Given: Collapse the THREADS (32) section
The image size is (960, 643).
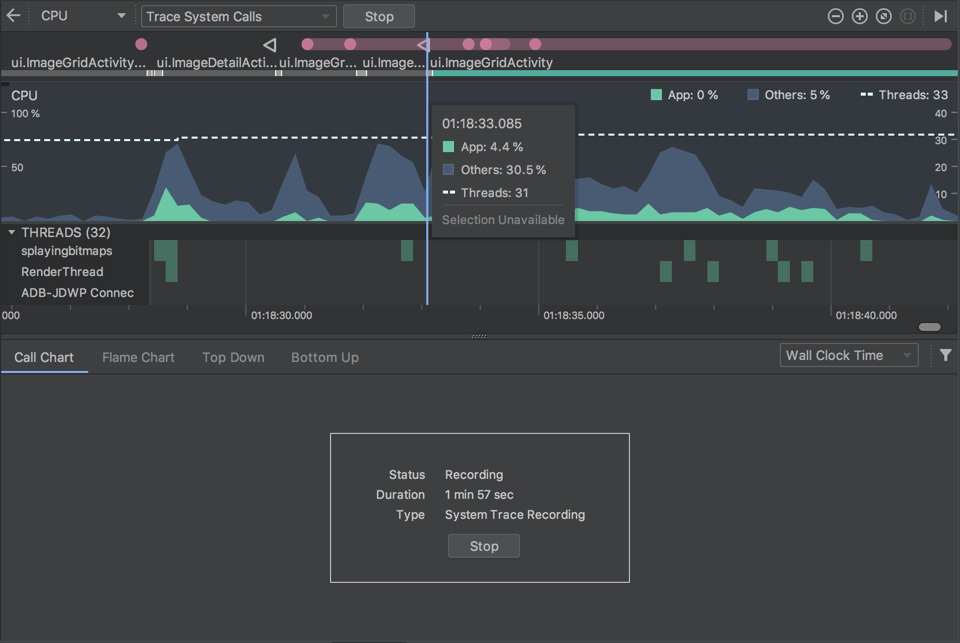Looking at the screenshot, I should [x=12, y=232].
